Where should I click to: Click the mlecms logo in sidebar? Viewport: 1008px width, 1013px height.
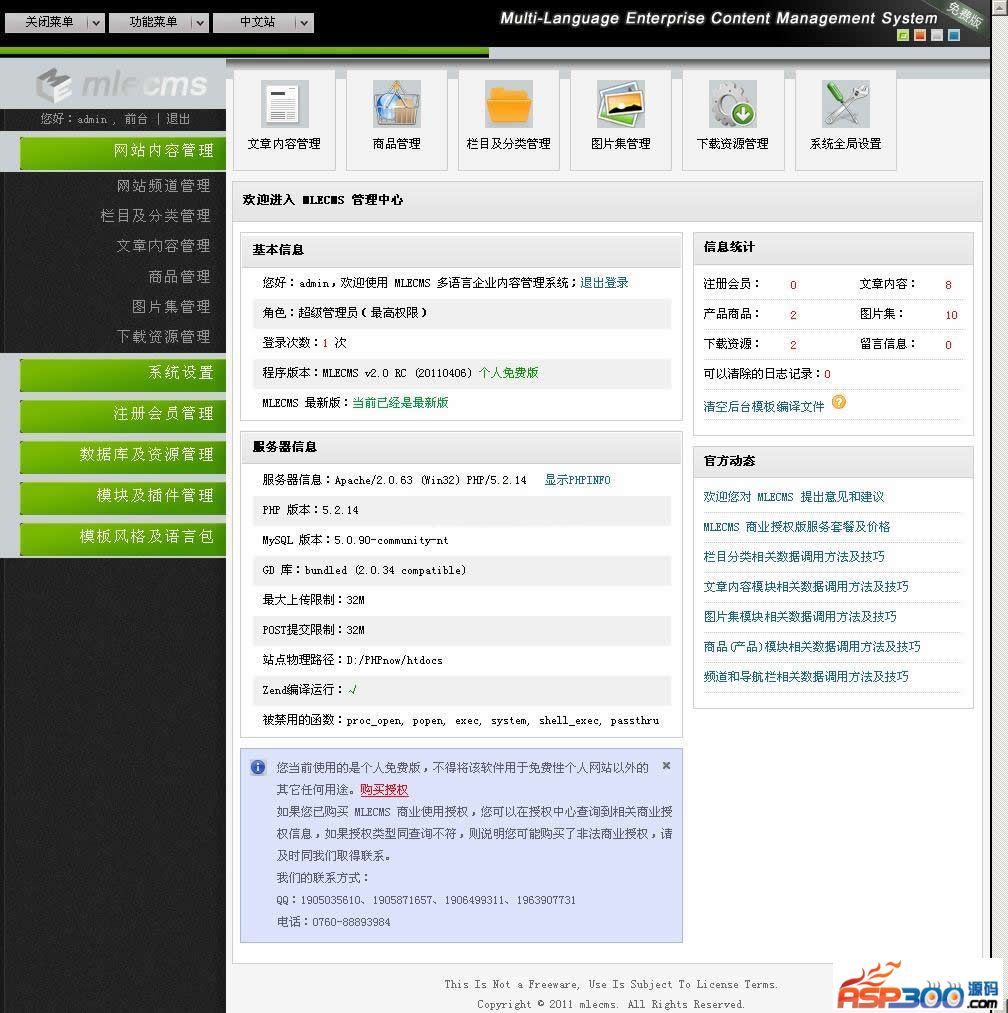[121, 85]
